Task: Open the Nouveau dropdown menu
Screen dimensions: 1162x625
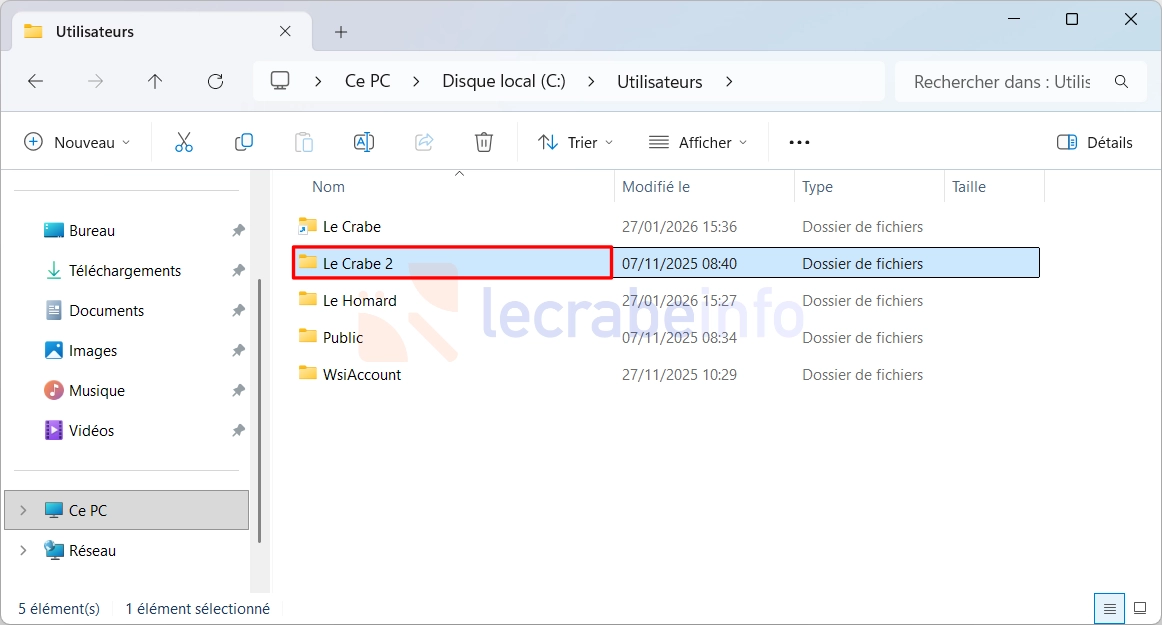Action: 77,142
